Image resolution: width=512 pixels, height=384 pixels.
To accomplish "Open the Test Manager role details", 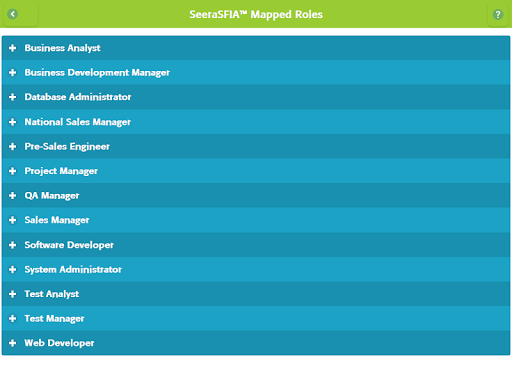I will coord(256,318).
